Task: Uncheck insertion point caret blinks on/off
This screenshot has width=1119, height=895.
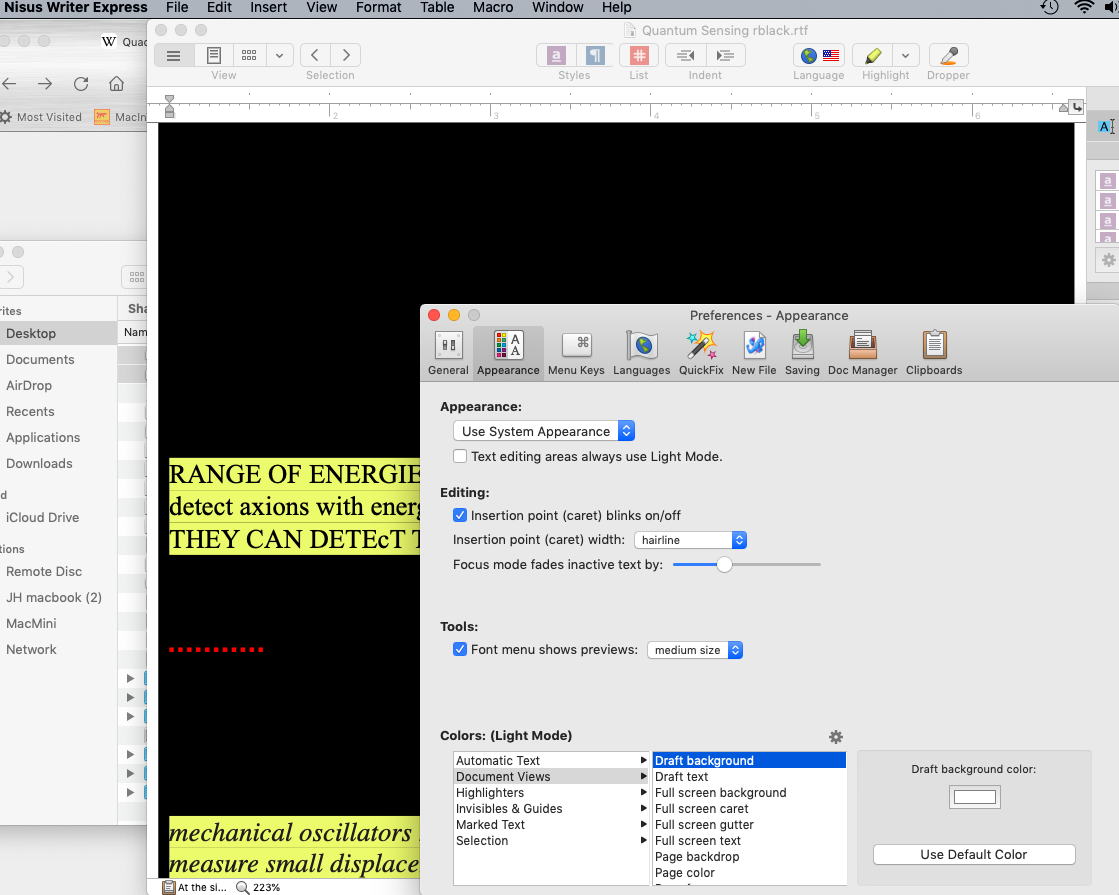Action: point(459,515)
